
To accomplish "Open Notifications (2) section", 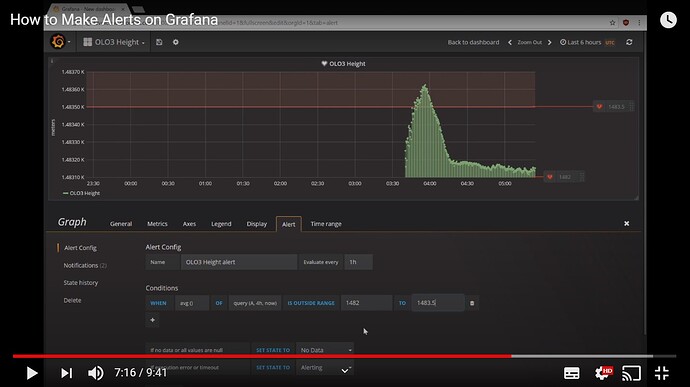I will (85, 265).
